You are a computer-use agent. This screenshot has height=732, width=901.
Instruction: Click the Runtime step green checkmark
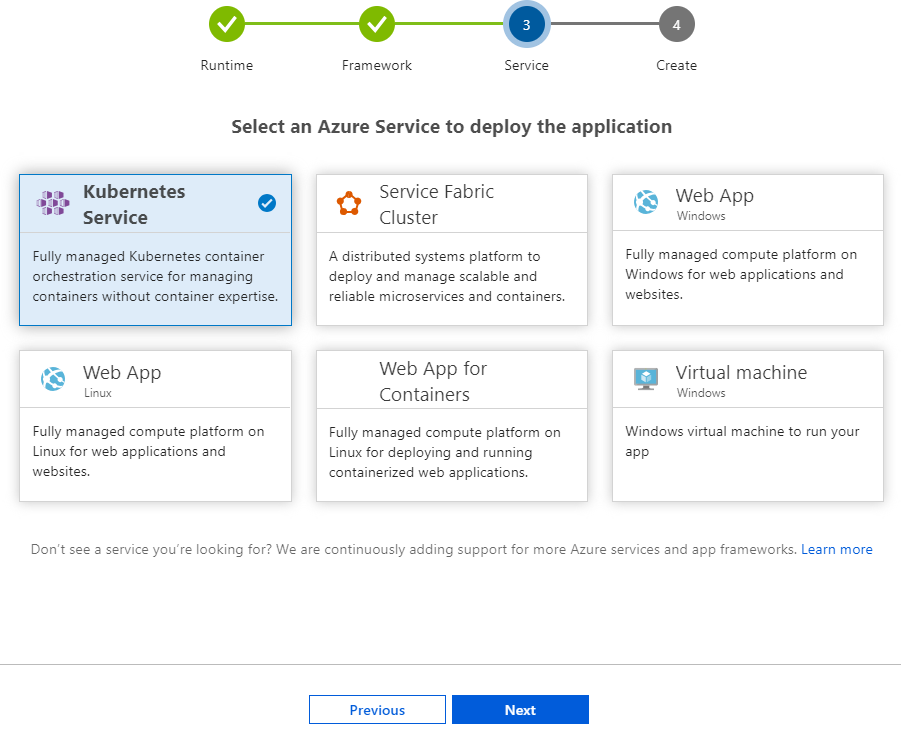click(227, 24)
